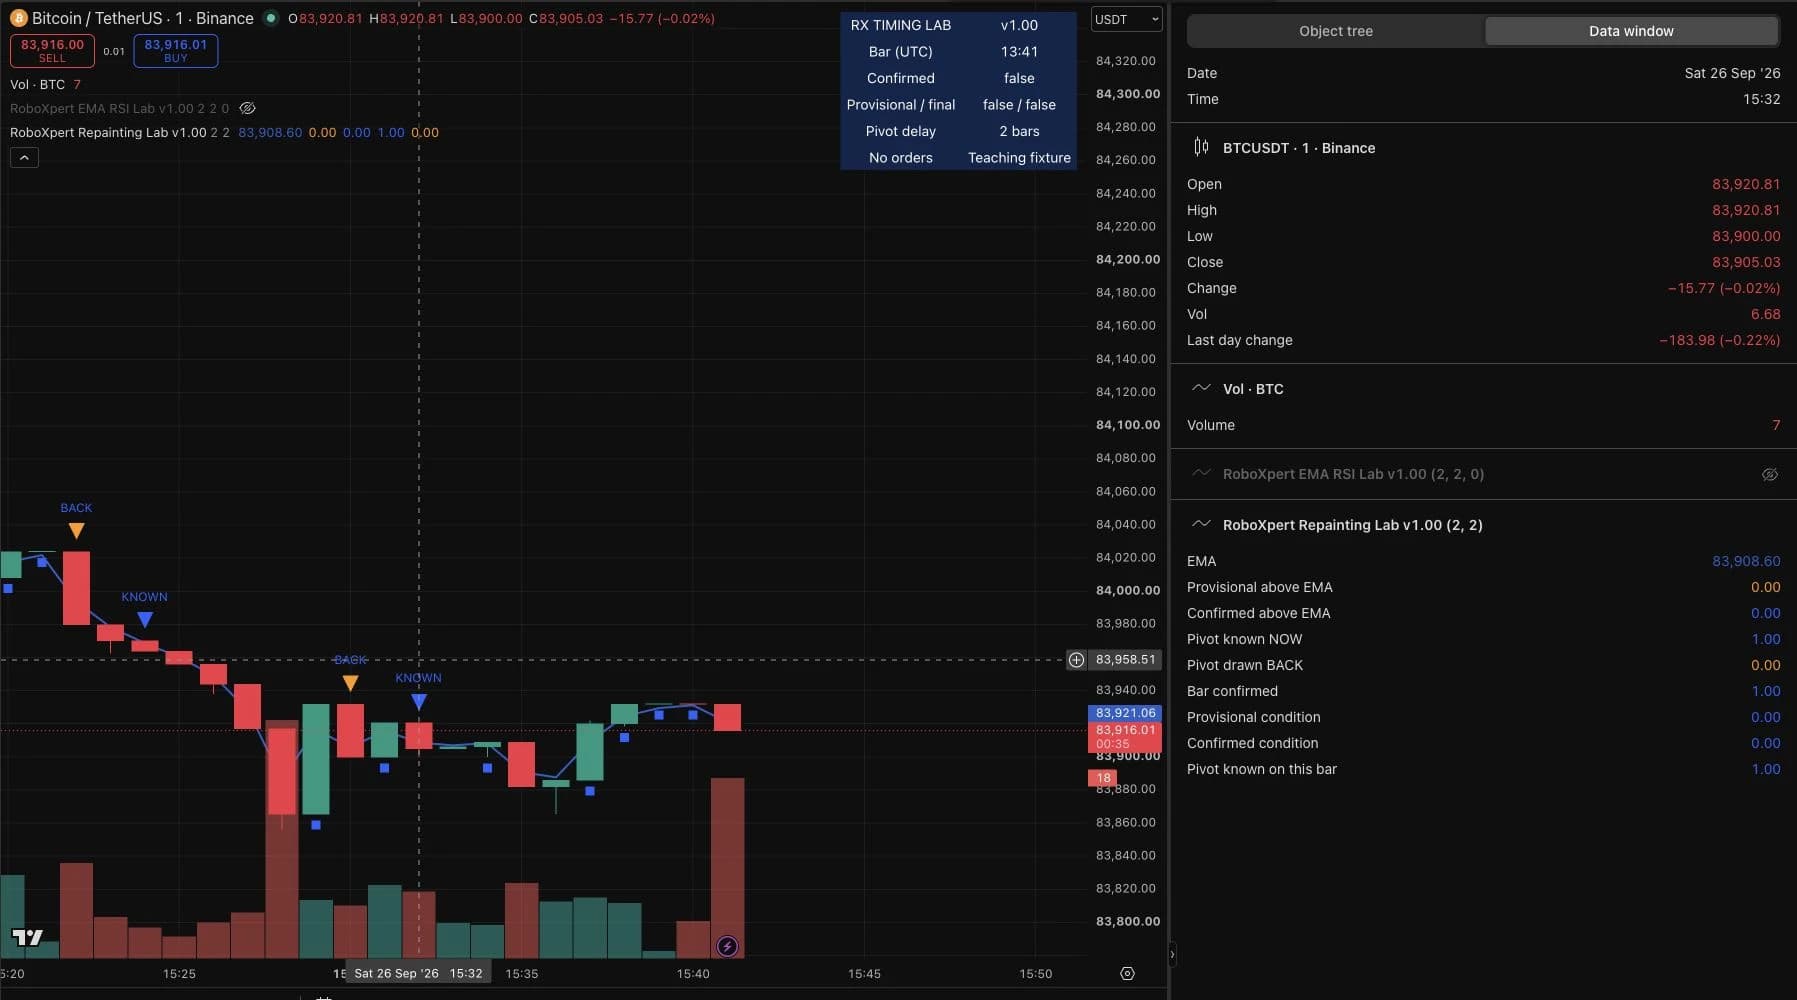The width and height of the screenshot is (1797, 1000).
Task: Switch to the Object tree tab
Action: [x=1336, y=31]
